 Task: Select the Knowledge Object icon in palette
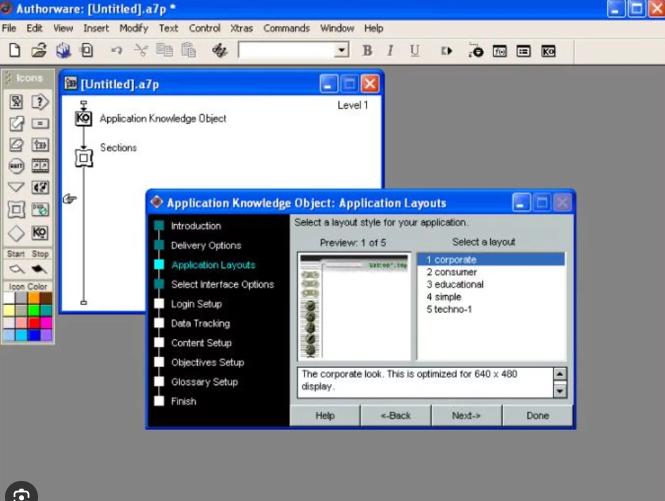coord(40,232)
